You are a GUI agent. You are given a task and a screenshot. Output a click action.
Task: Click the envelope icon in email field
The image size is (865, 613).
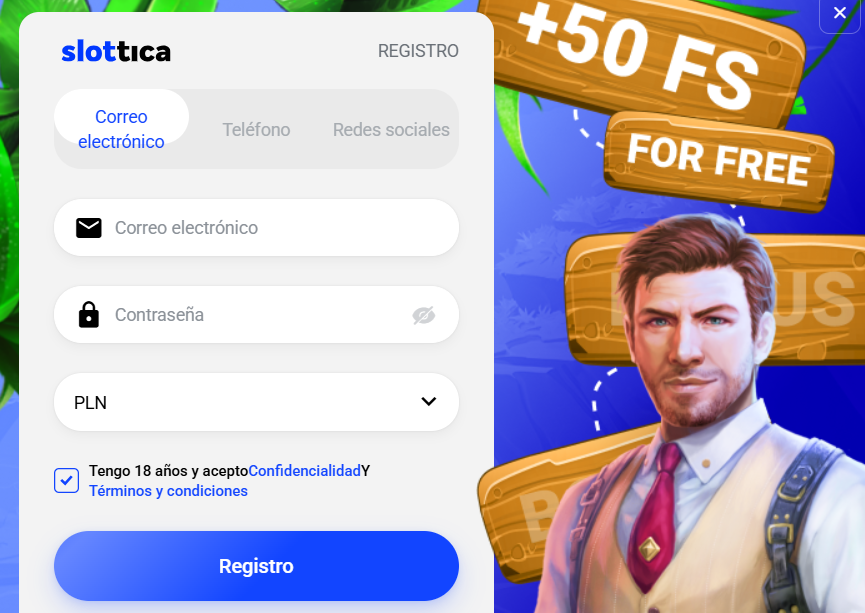click(x=89, y=227)
